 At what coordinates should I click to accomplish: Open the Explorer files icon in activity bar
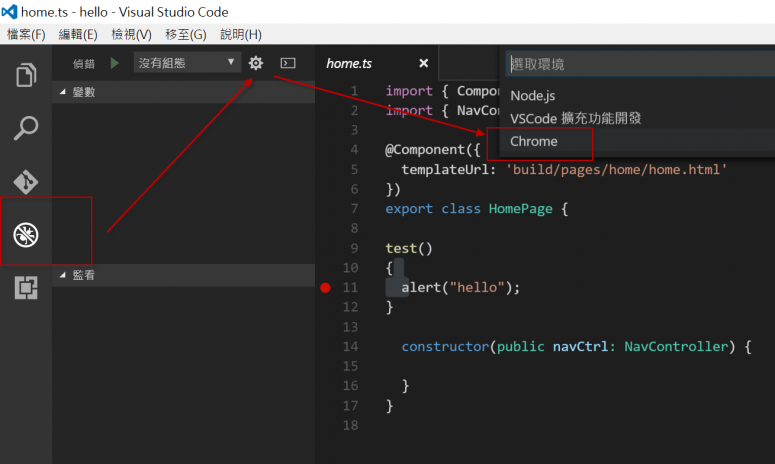(x=26, y=75)
